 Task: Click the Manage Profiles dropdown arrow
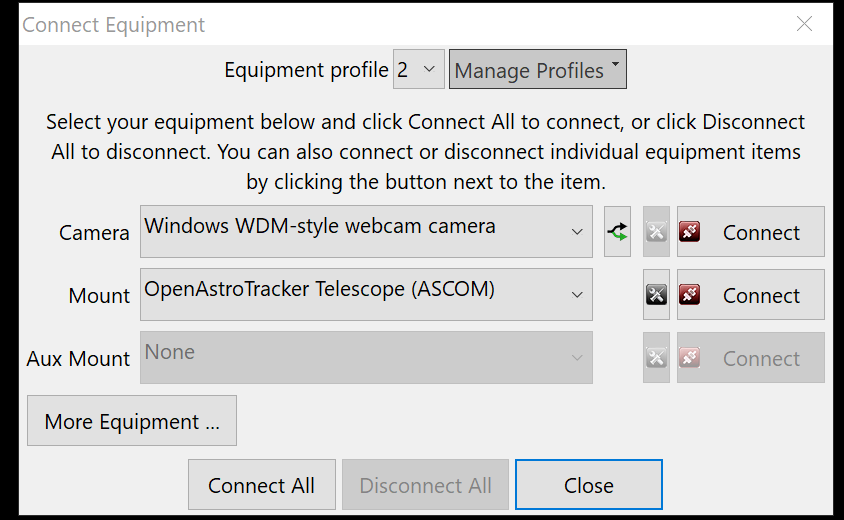[615, 64]
